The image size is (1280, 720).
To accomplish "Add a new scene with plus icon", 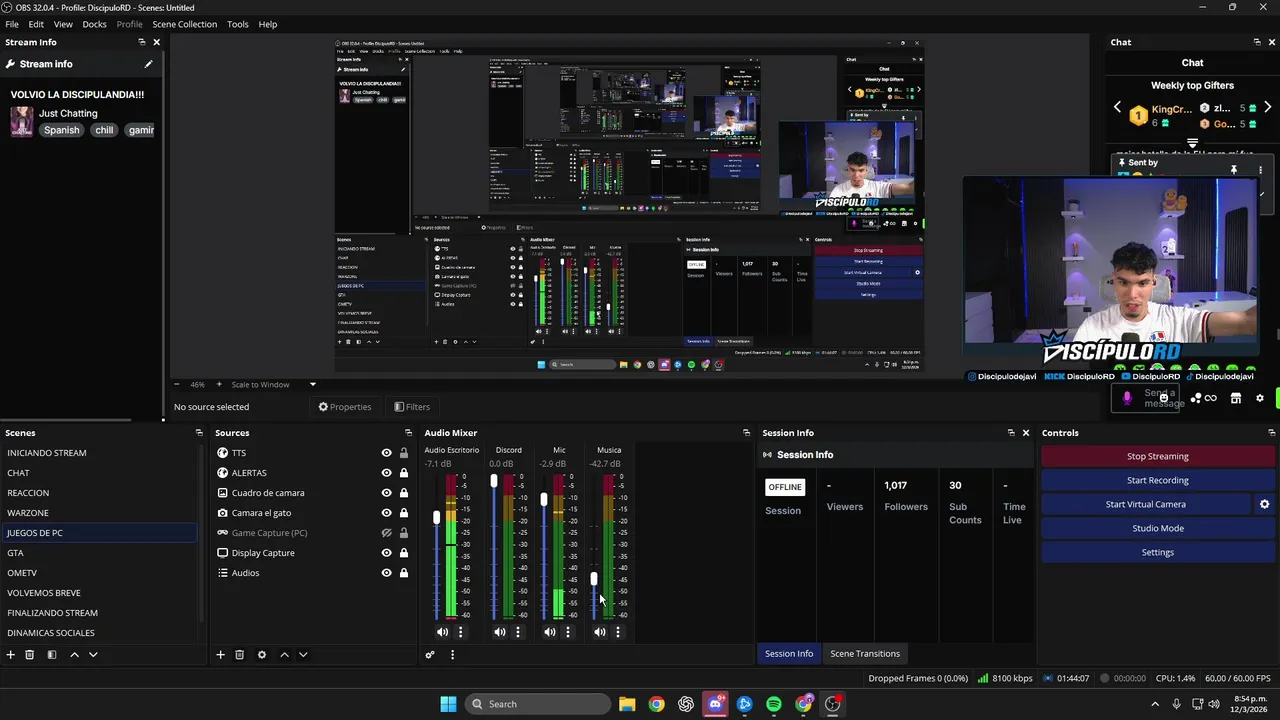I will click(x=11, y=655).
